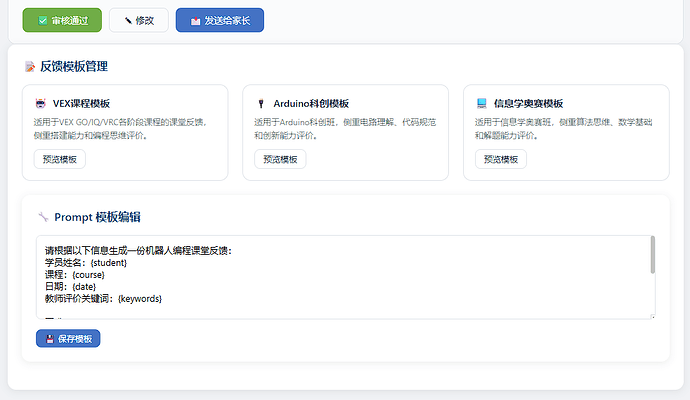
Task: Click the Prompt 模板编辑 heading
Action: [97, 217]
